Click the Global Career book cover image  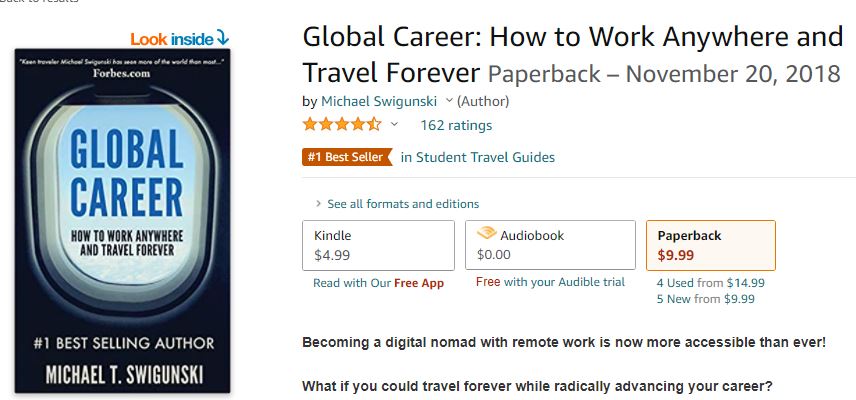click(x=122, y=220)
